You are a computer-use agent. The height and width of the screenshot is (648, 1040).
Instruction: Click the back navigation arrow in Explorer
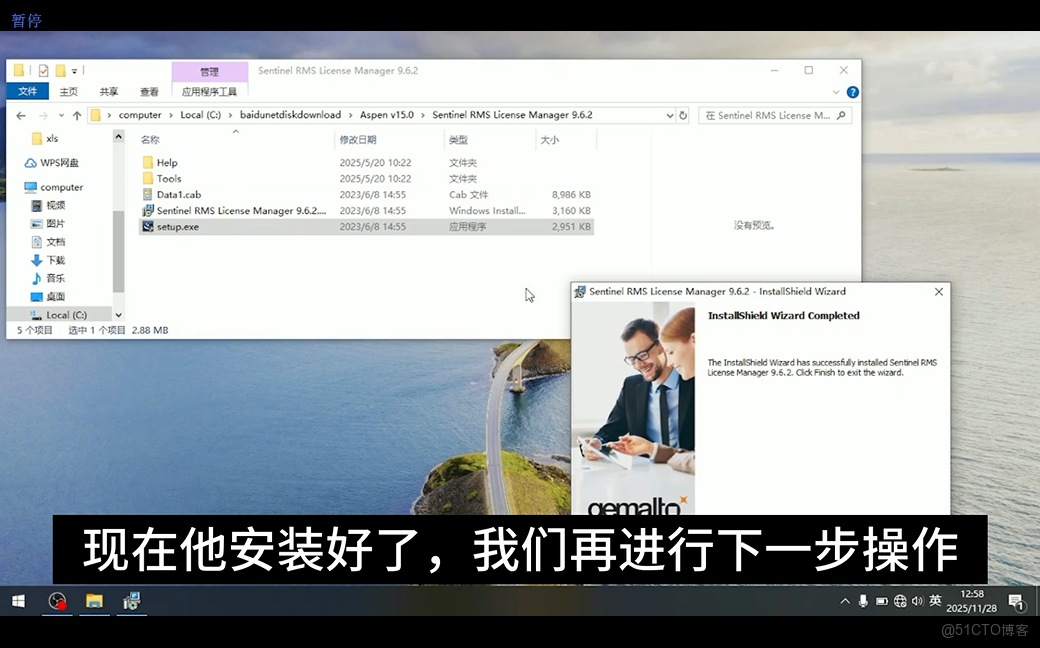coord(20,115)
